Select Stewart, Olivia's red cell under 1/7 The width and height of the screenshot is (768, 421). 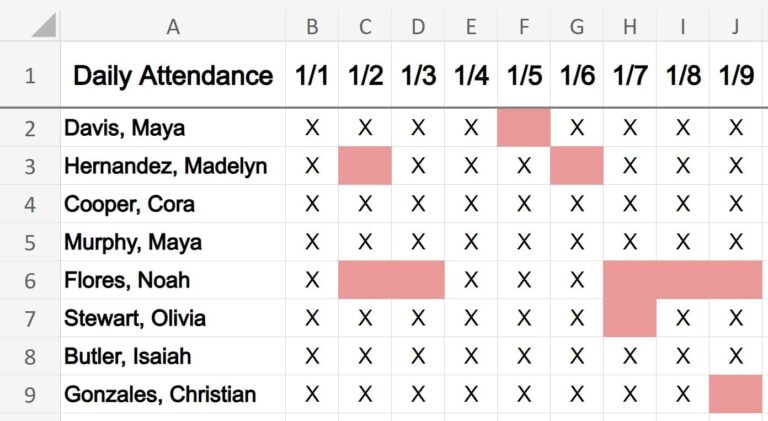630,318
